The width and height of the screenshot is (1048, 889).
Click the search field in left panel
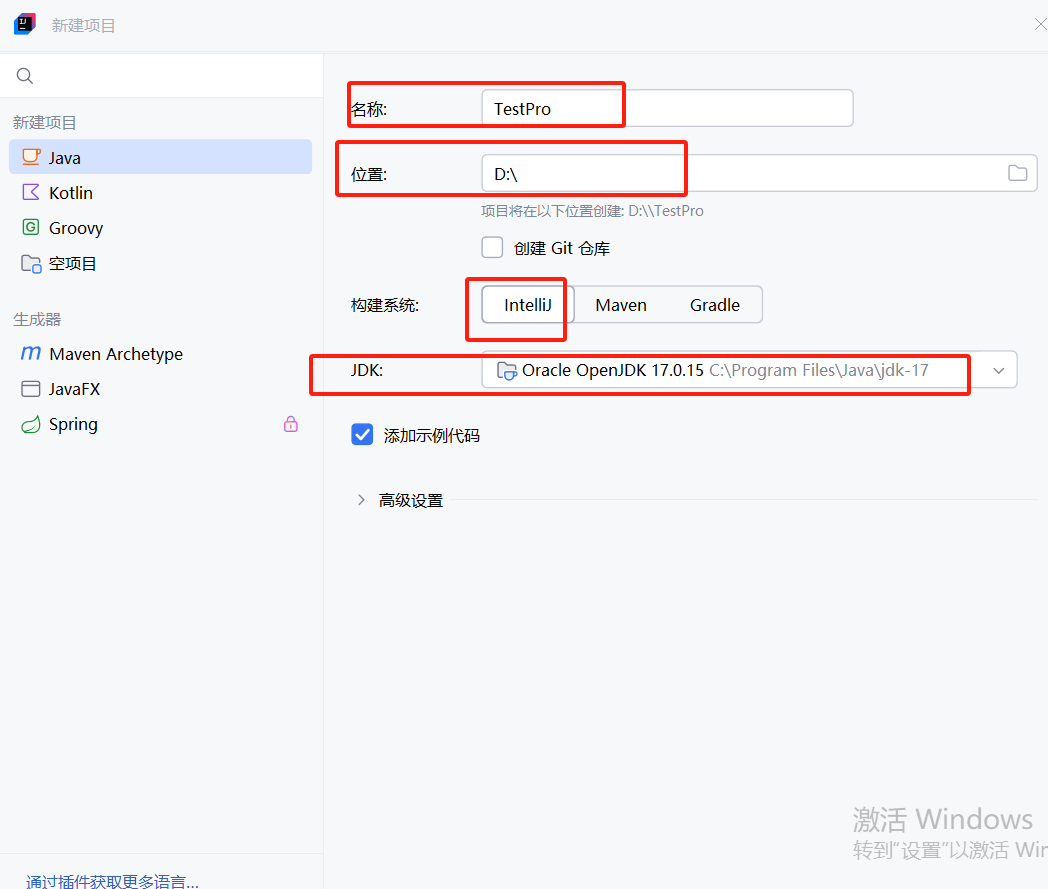162,76
